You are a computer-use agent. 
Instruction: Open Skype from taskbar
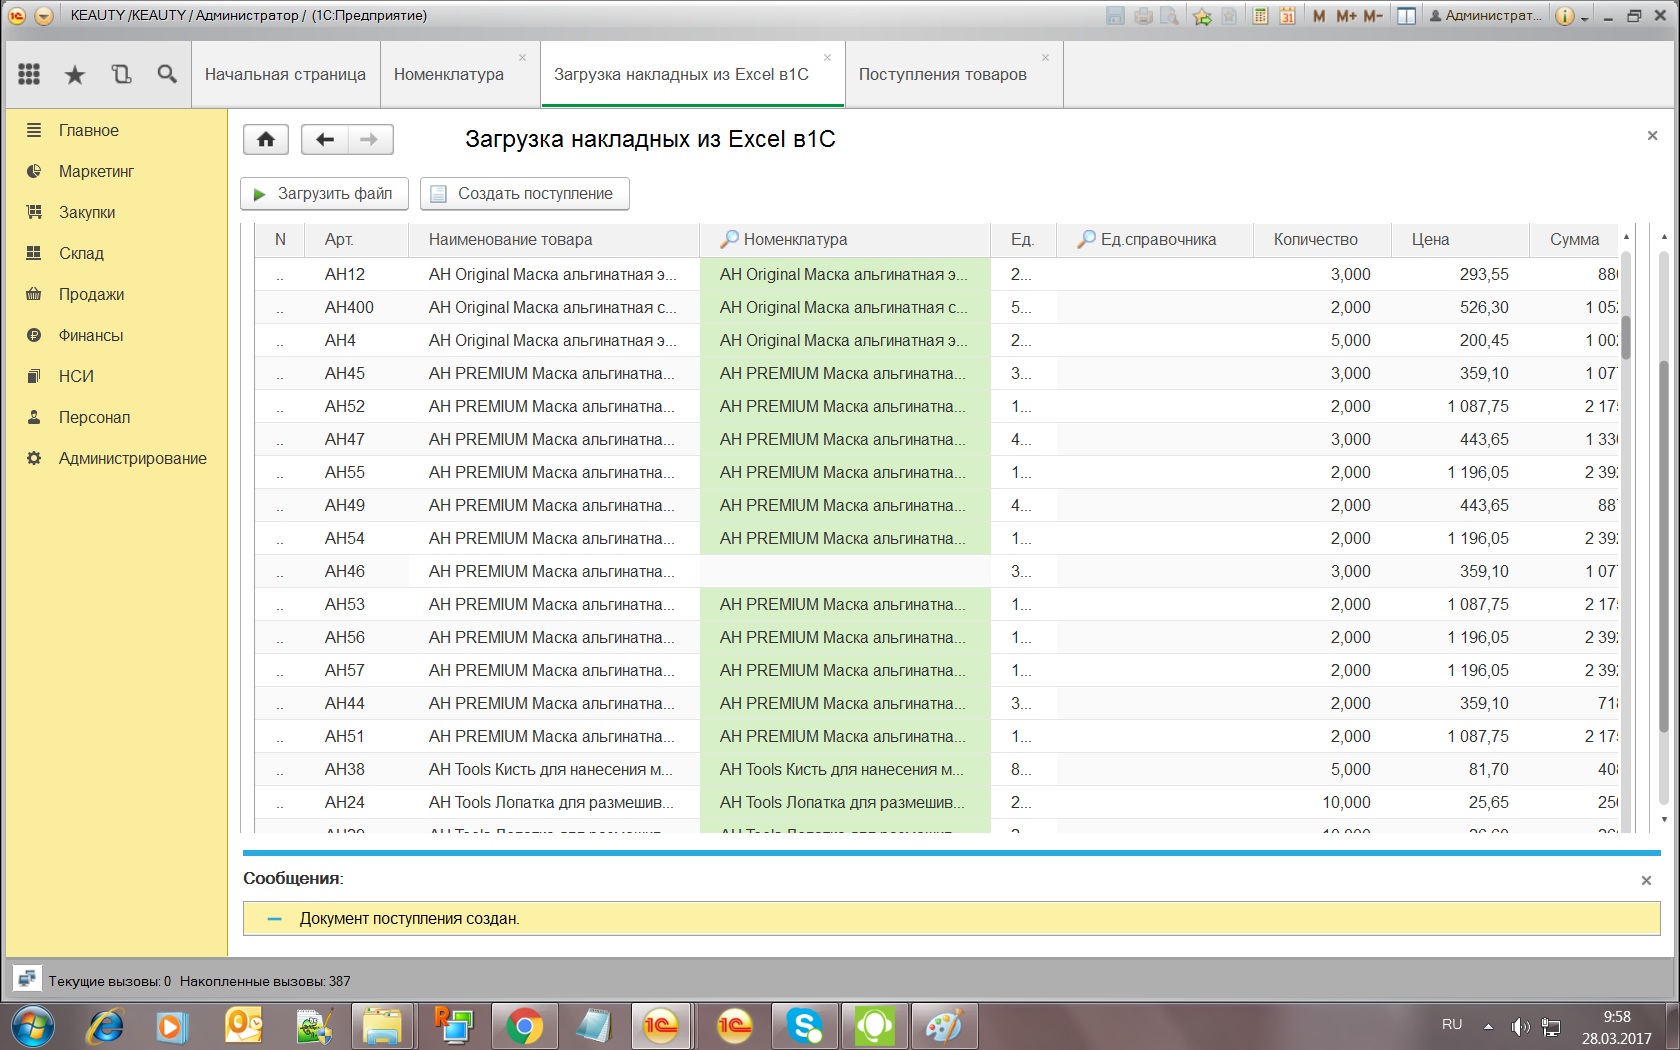(804, 1027)
